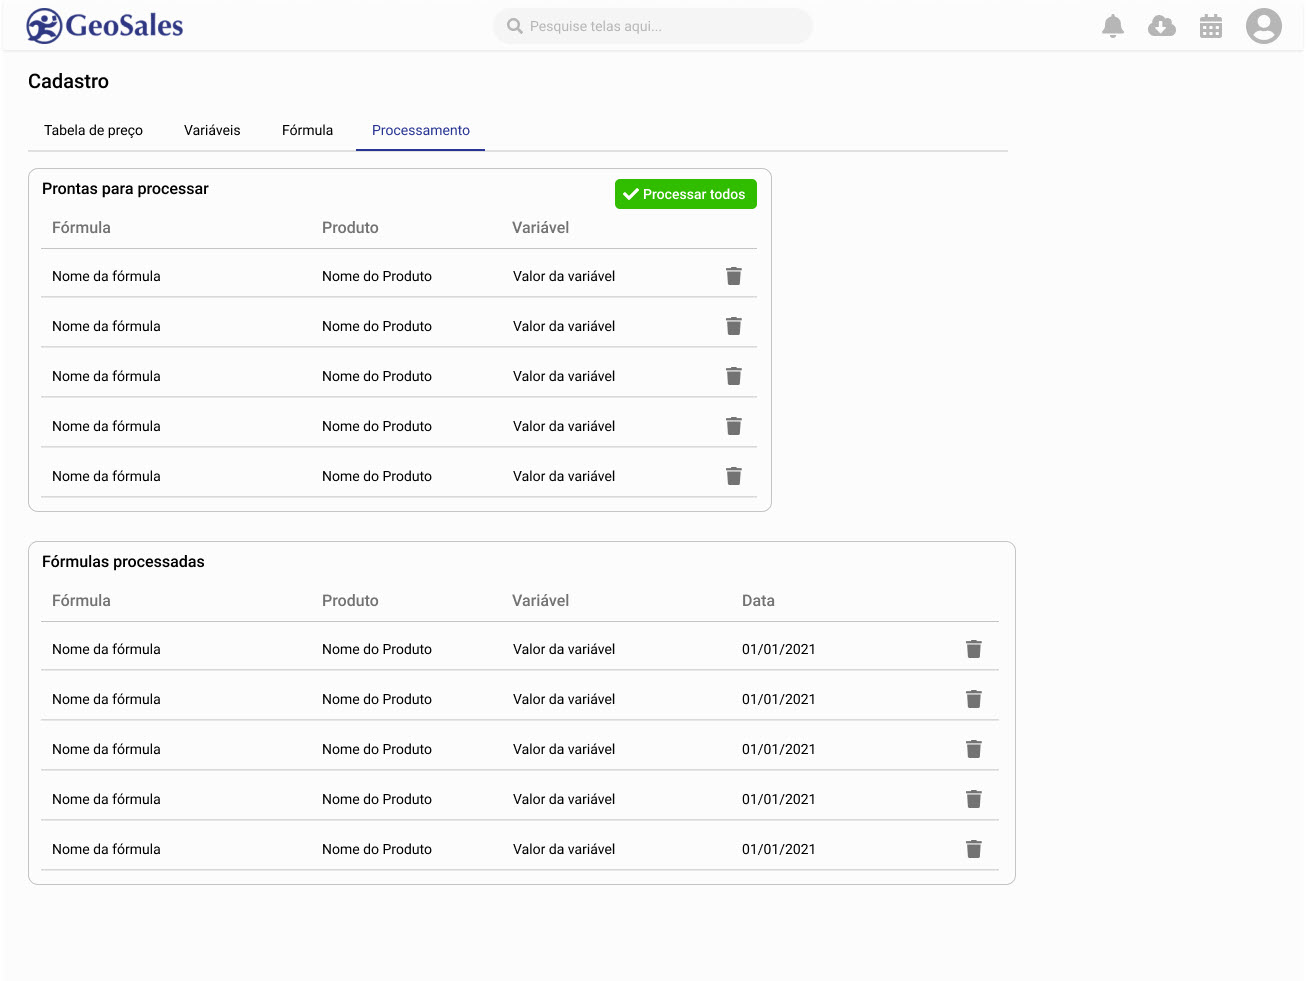Click Fórmula header in Fórmulas processadas

[81, 601]
